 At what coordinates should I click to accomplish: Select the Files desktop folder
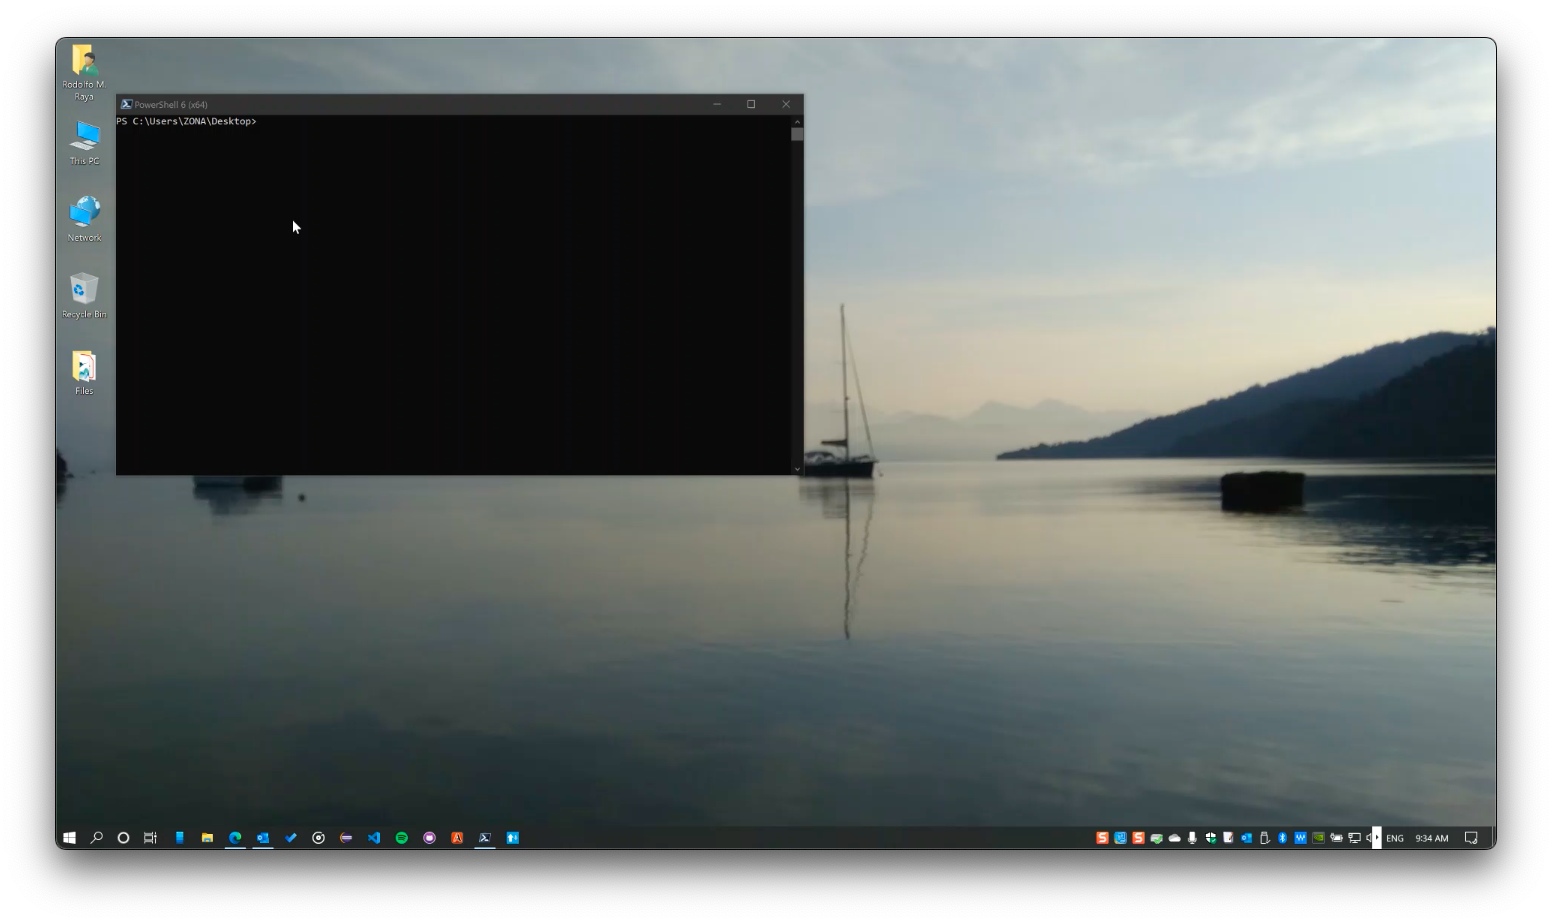84,372
